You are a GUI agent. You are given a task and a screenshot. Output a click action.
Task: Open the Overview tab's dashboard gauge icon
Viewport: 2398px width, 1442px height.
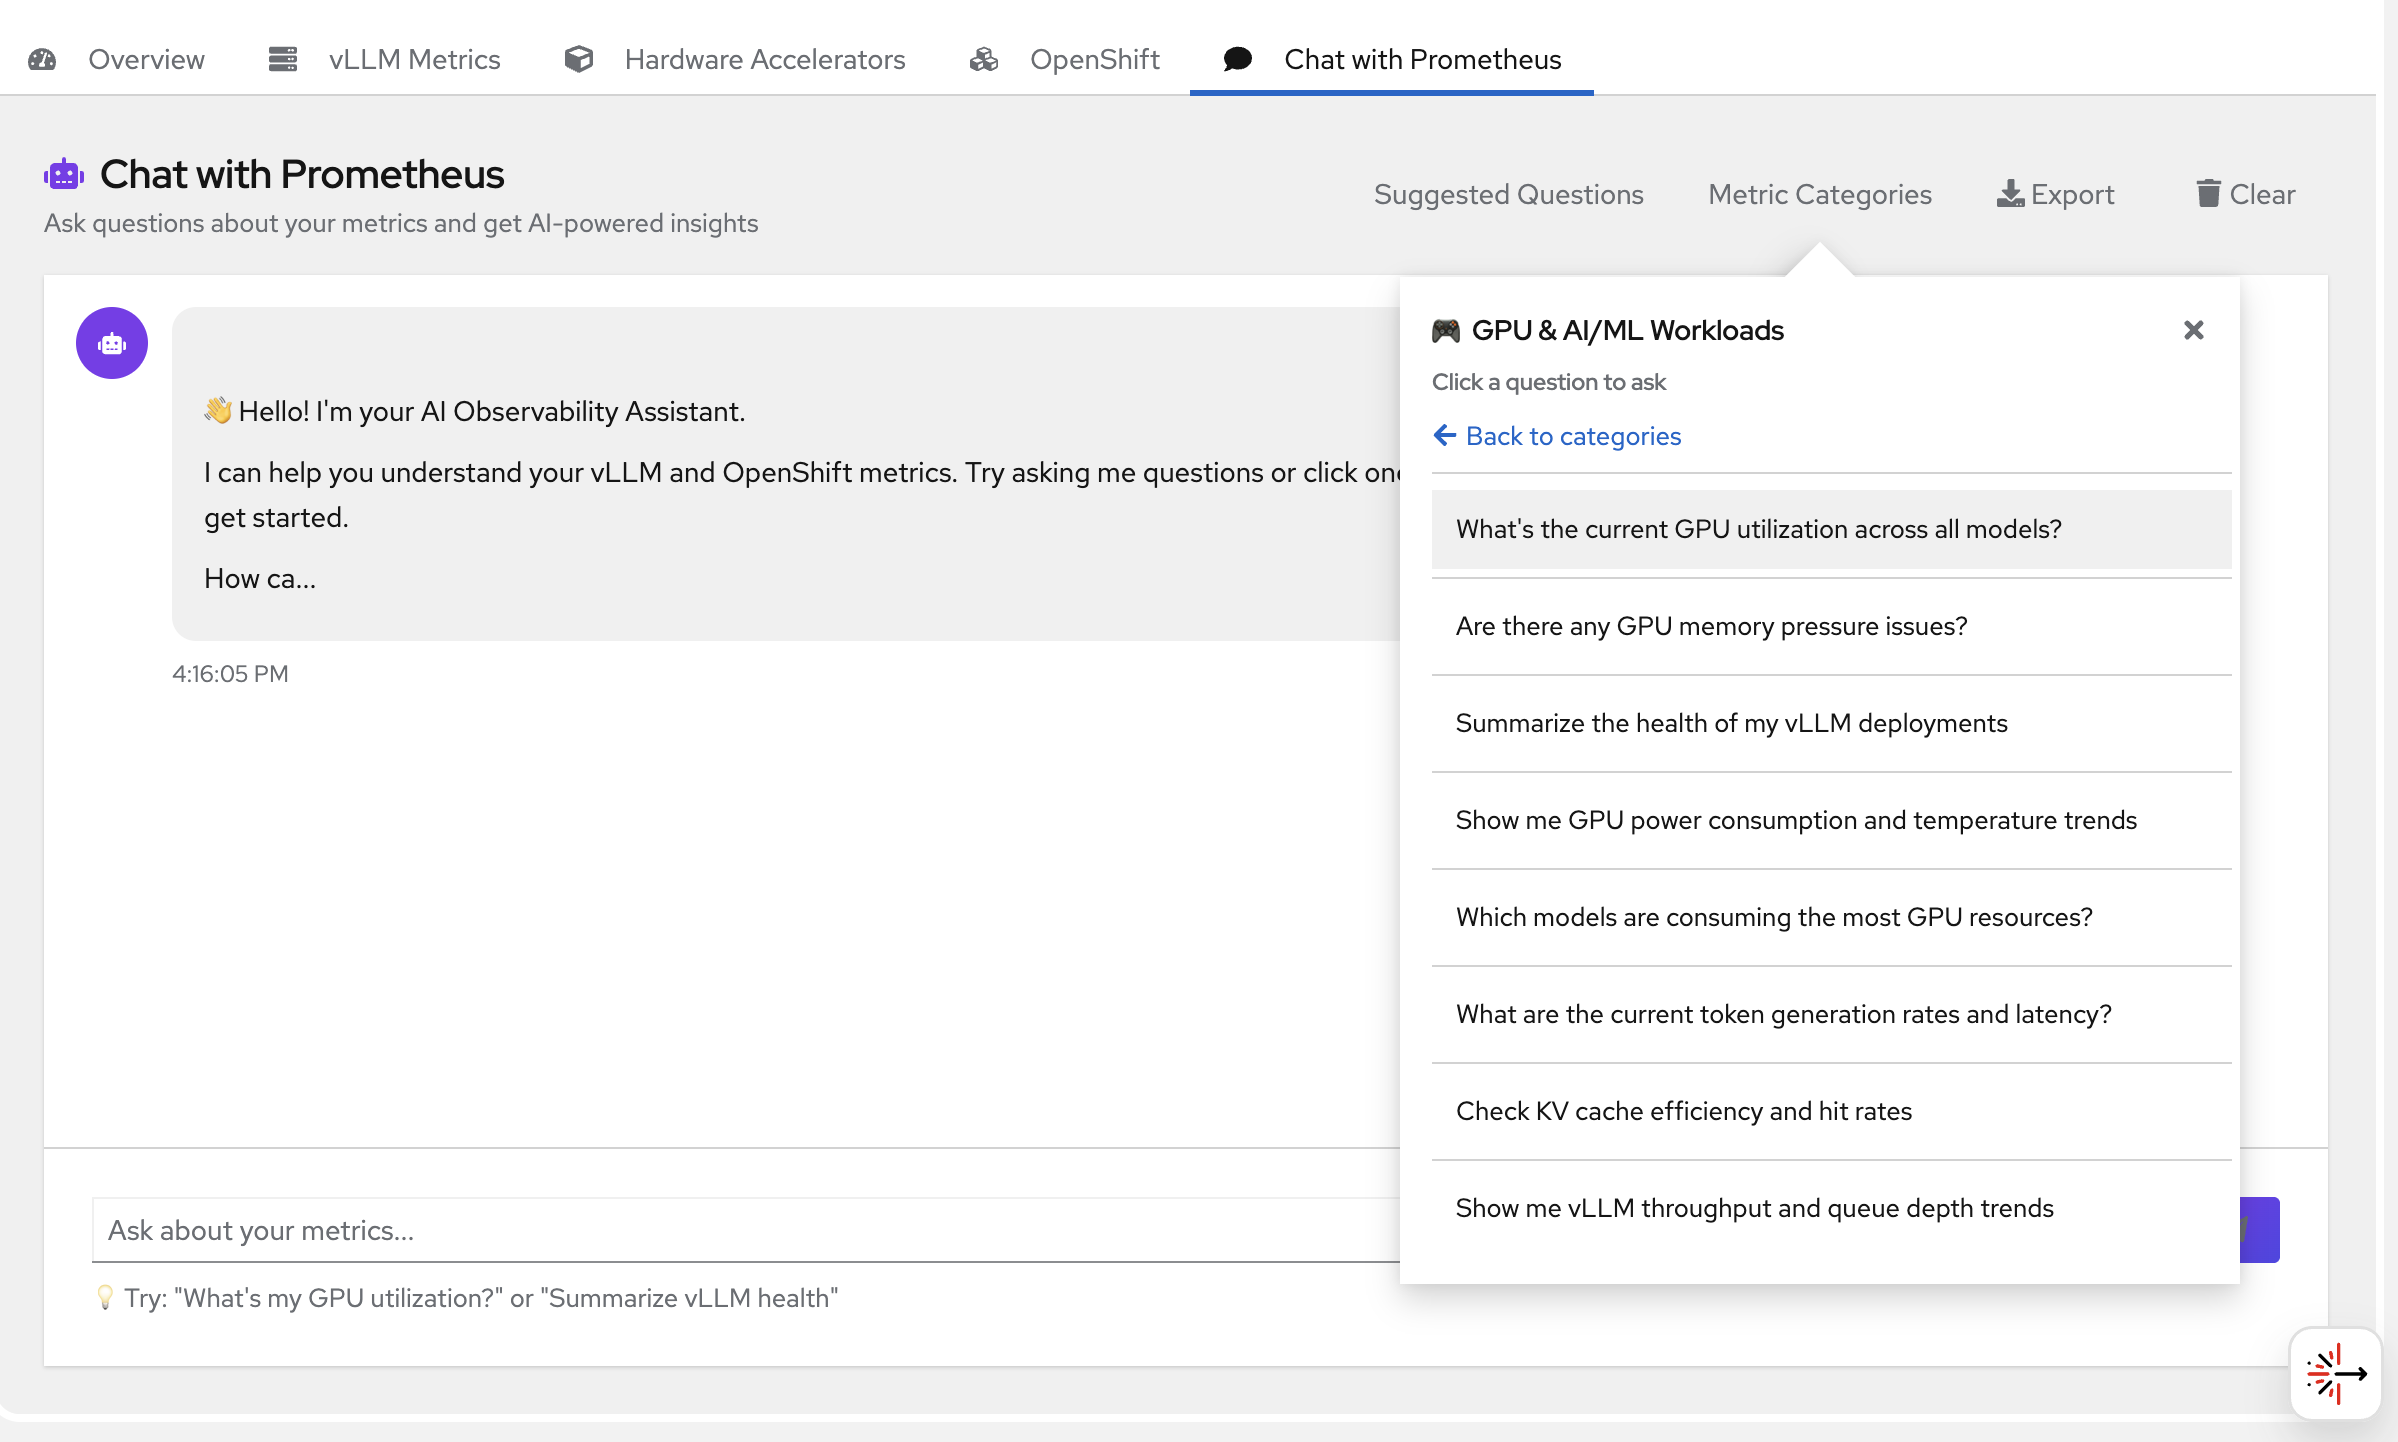pyautogui.click(x=42, y=59)
